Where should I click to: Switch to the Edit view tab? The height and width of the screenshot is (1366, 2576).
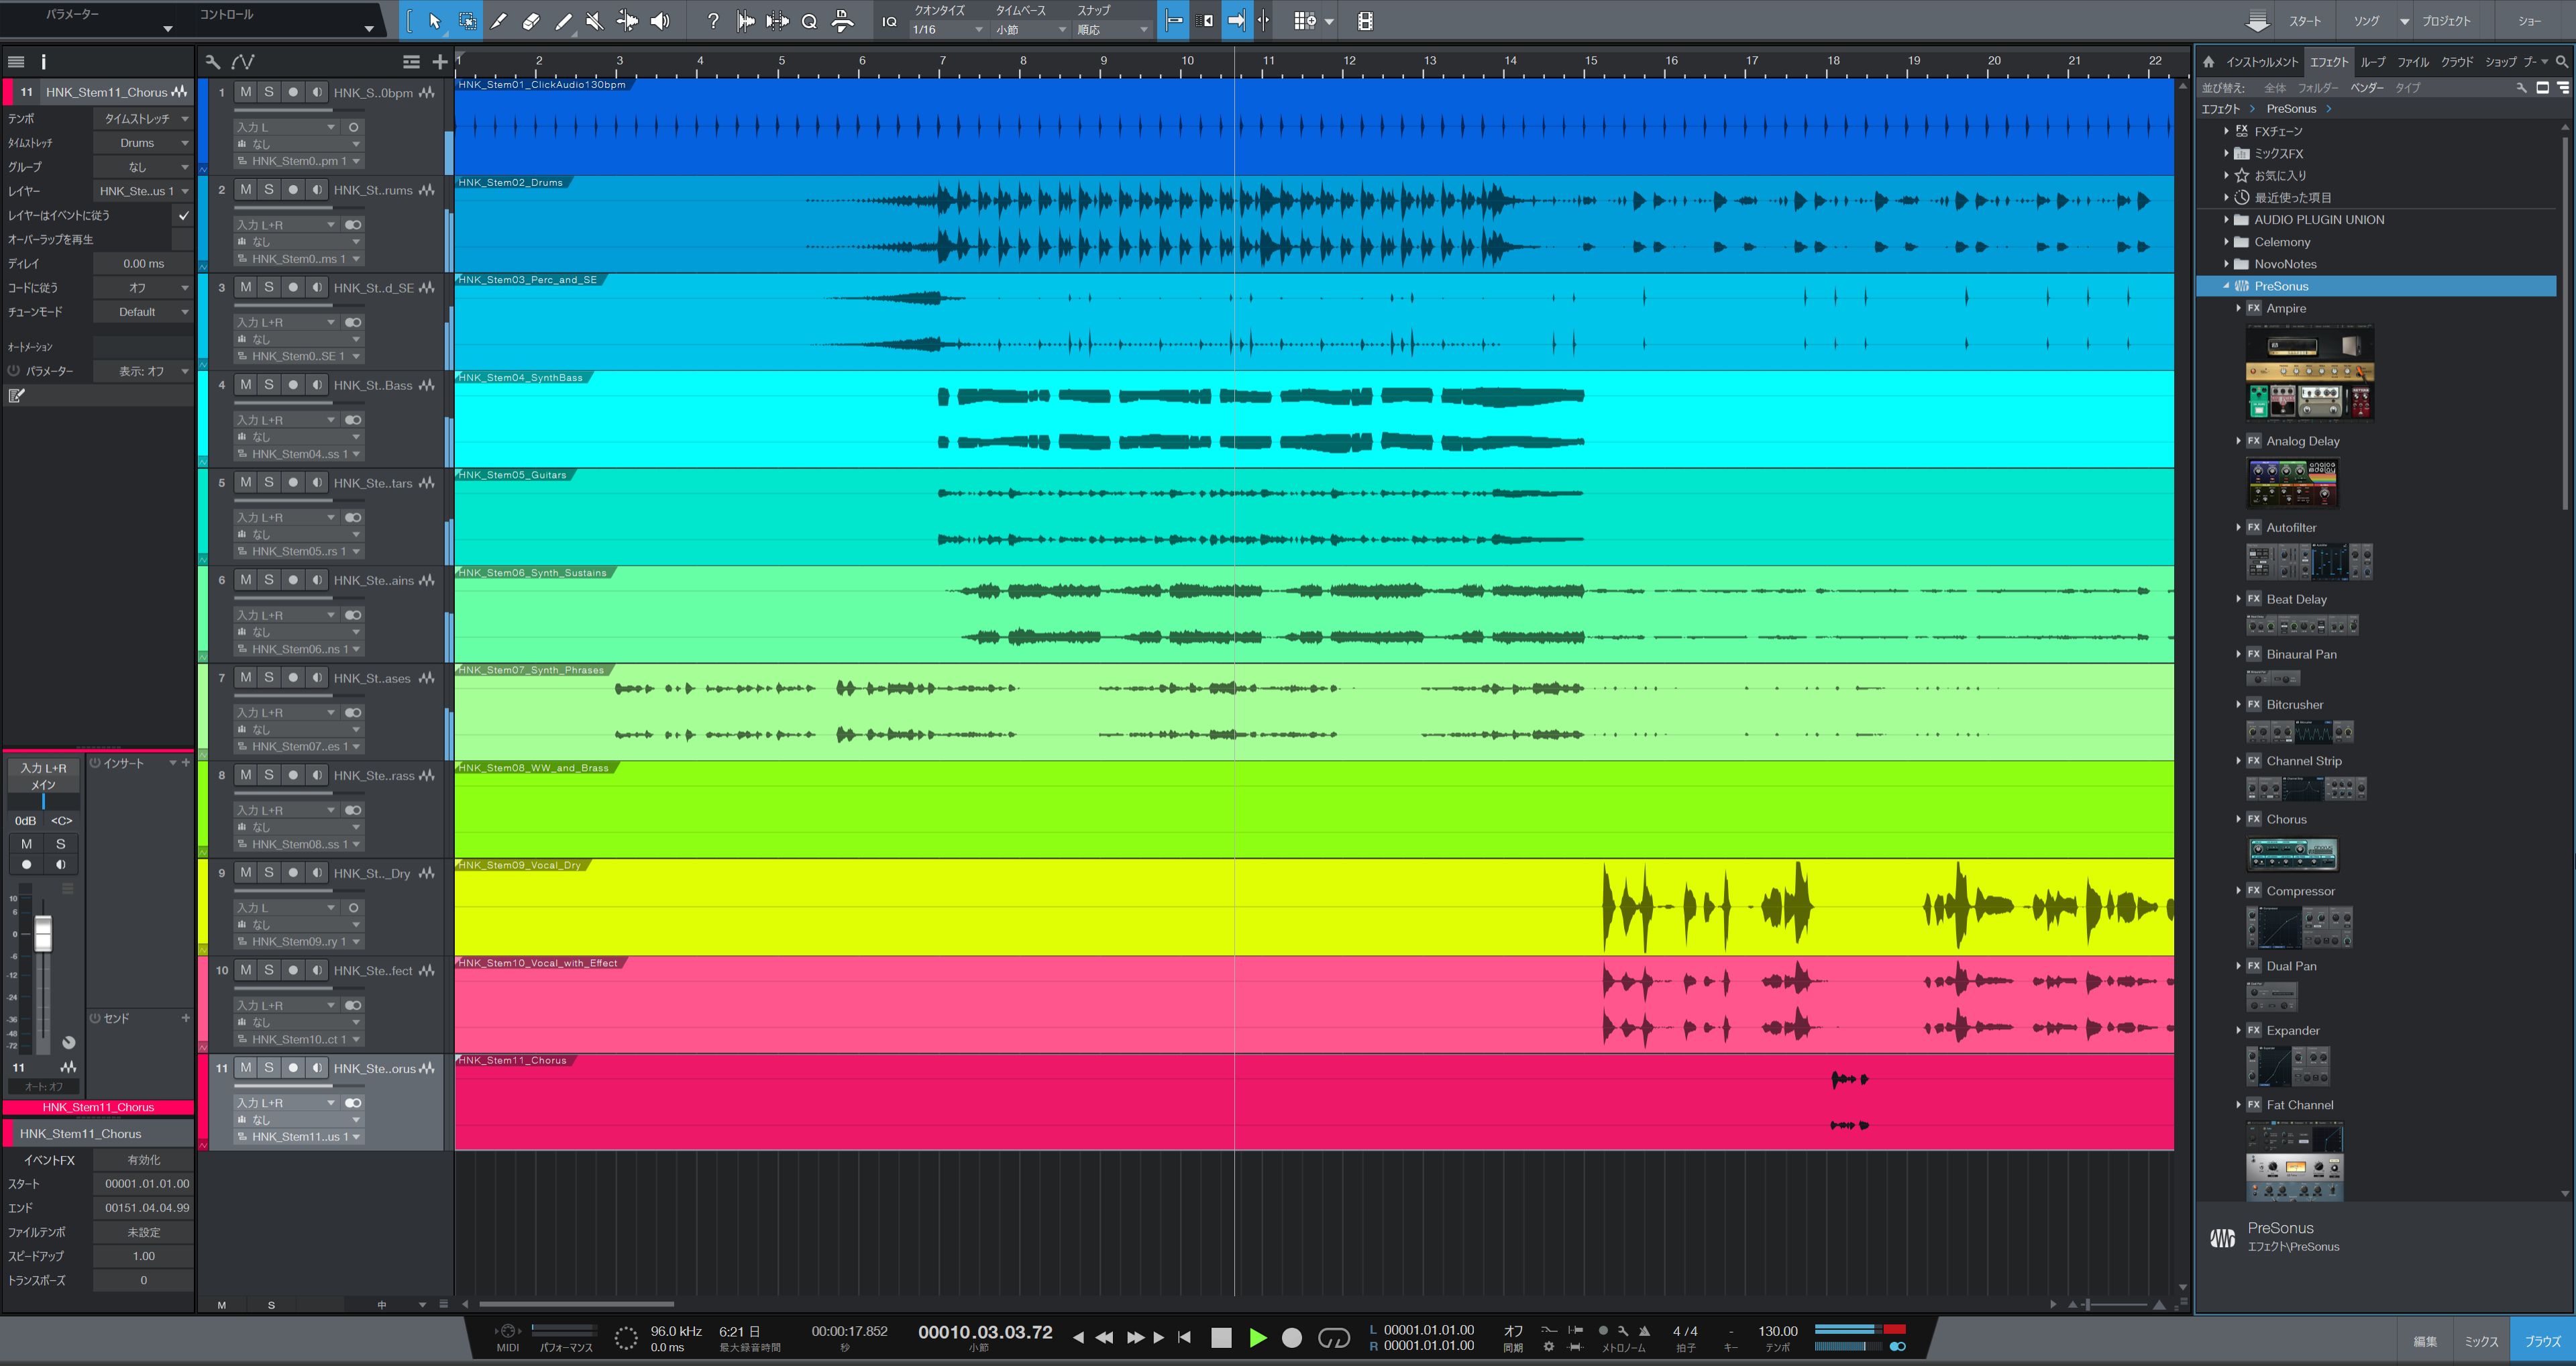(x=2425, y=1342)
